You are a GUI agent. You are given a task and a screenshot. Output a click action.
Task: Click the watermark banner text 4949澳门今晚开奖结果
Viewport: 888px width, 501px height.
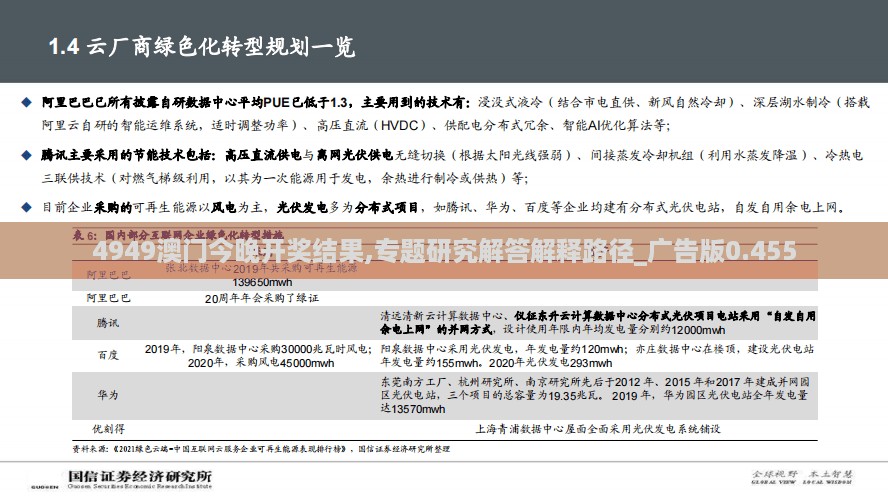coord(442,250)
